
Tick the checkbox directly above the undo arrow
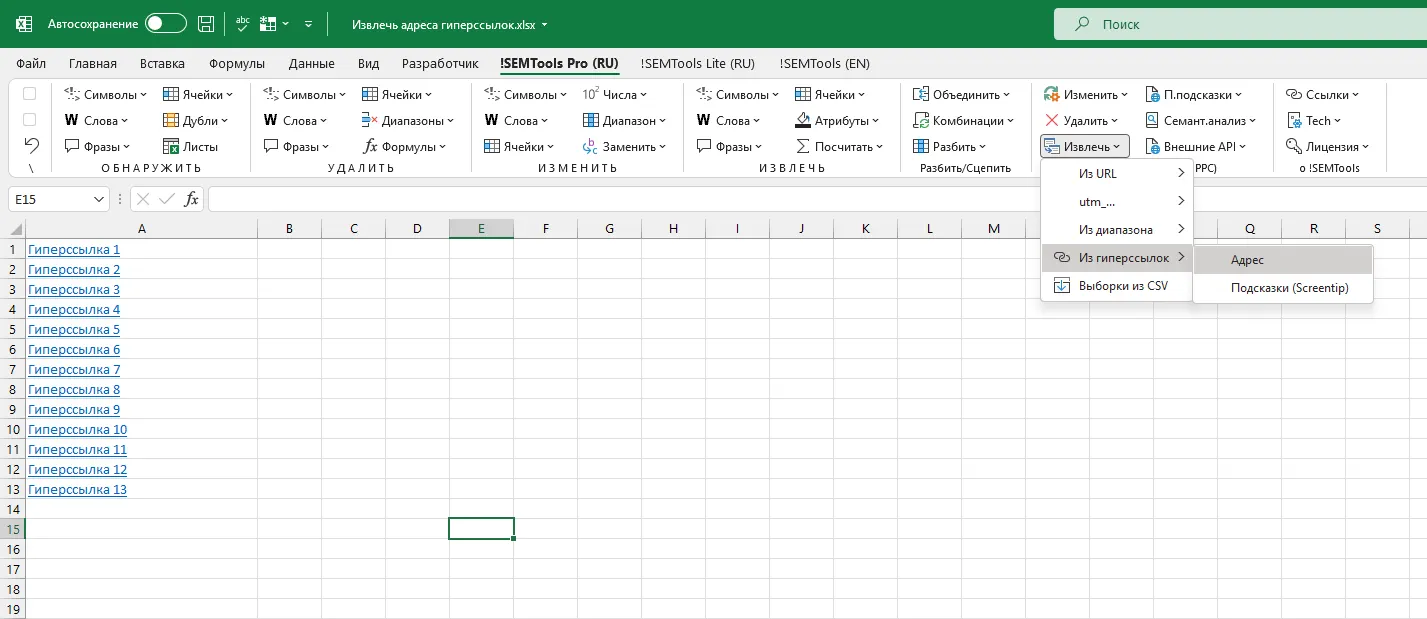click(30, 120)
